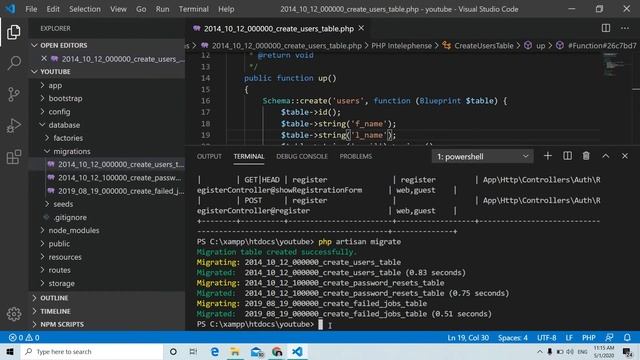Open the Windows Start menu
Screen dimensions: 640x360
pyautogui.click(x=10, y=351)
